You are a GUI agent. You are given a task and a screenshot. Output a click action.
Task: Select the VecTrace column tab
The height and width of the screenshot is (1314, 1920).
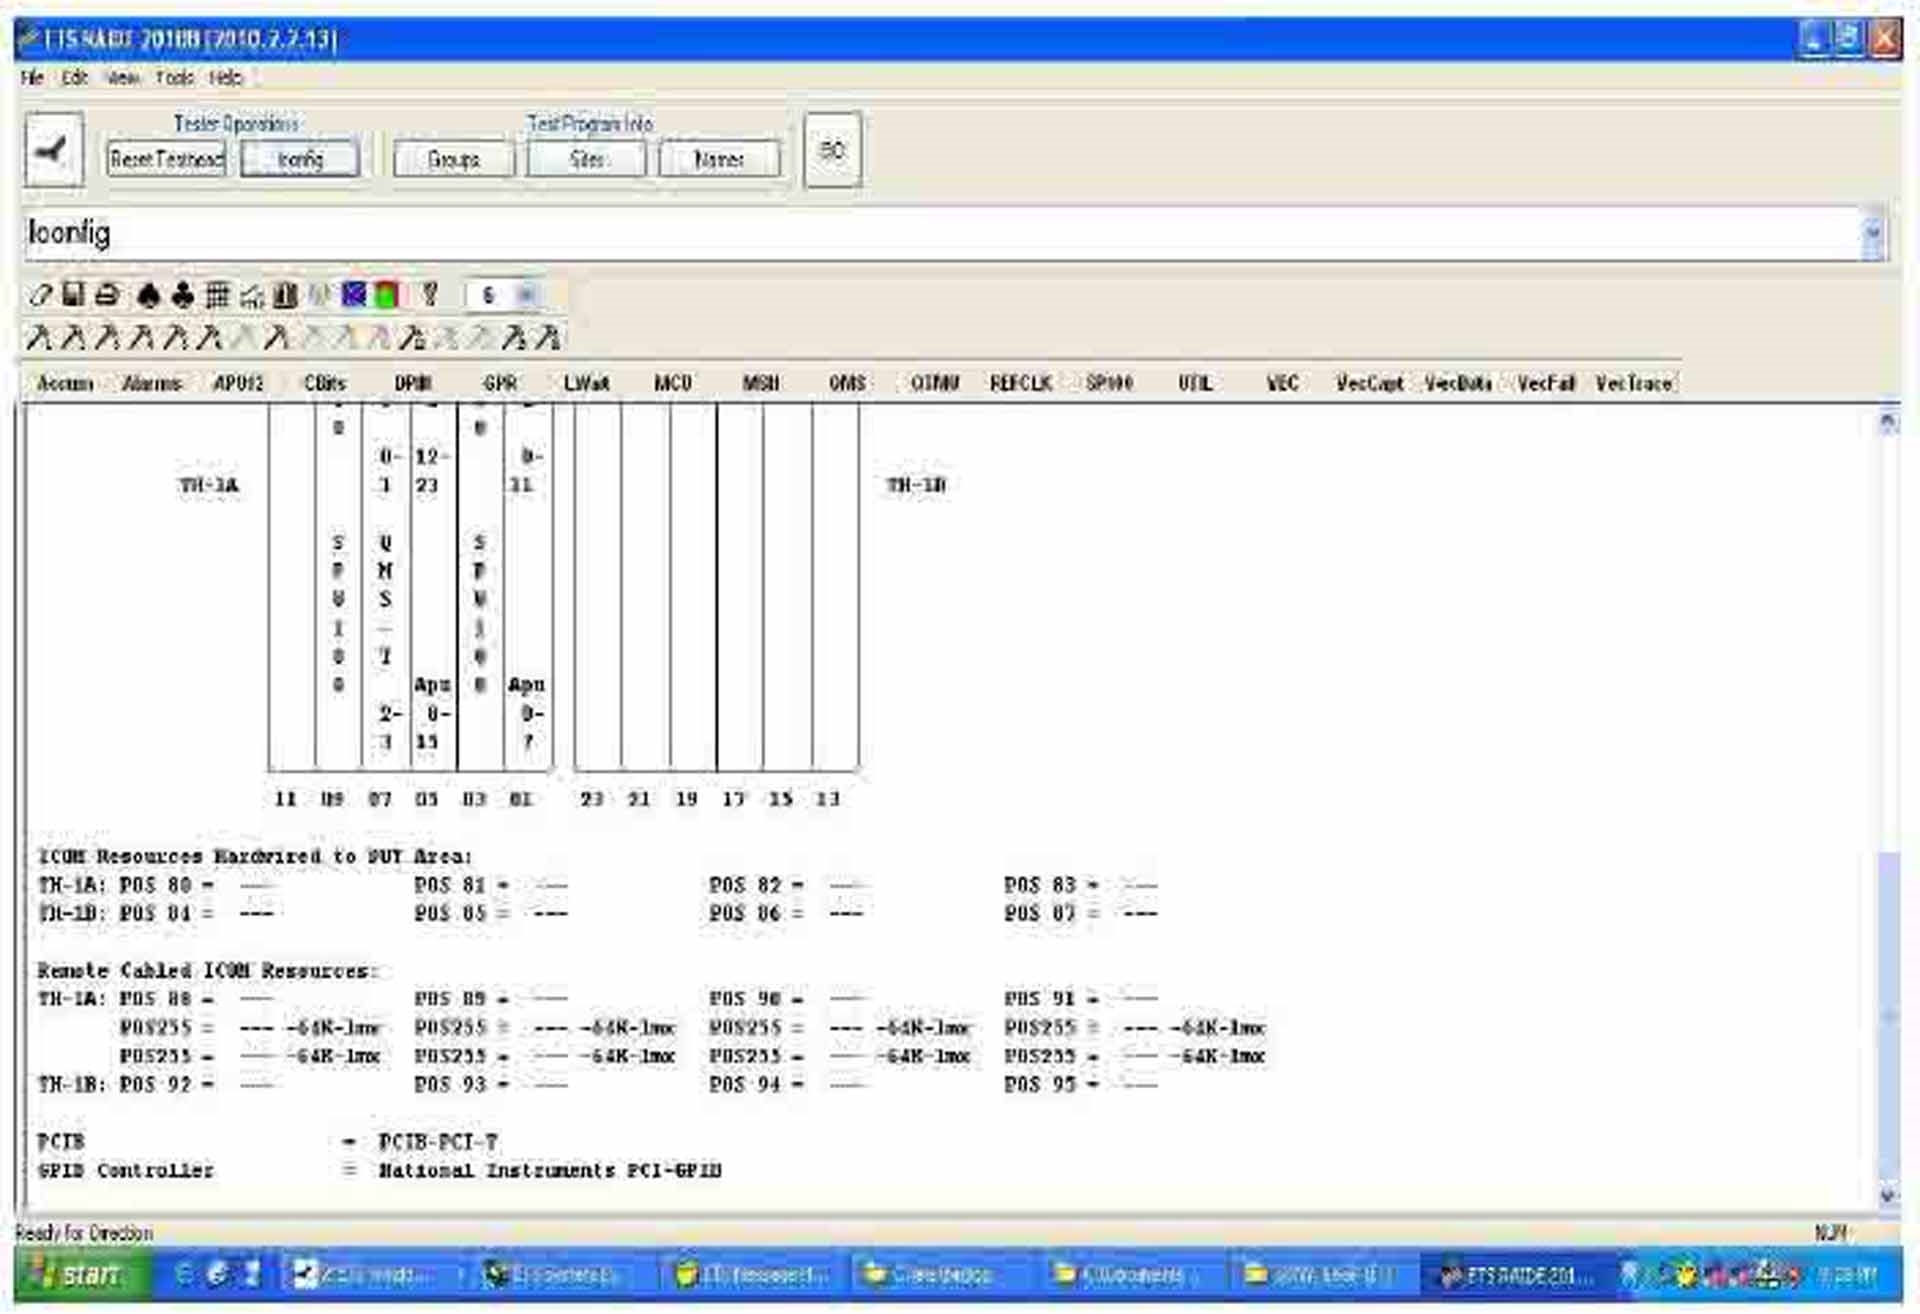1632,384
